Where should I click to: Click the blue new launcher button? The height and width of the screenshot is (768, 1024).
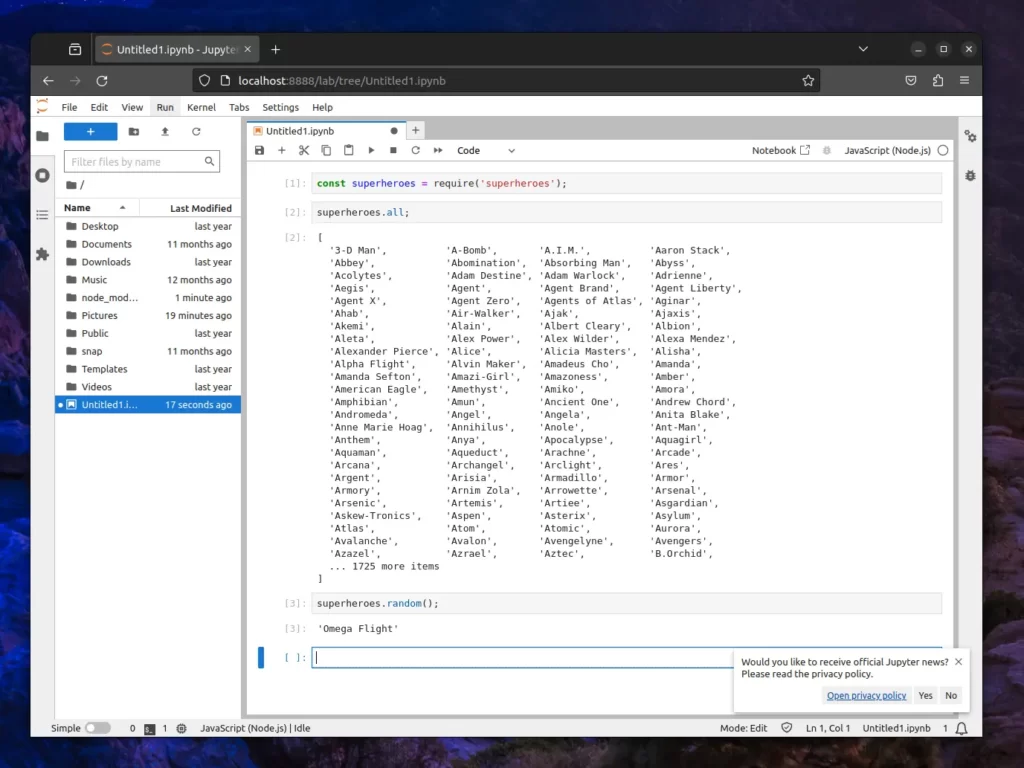point(91,131)
